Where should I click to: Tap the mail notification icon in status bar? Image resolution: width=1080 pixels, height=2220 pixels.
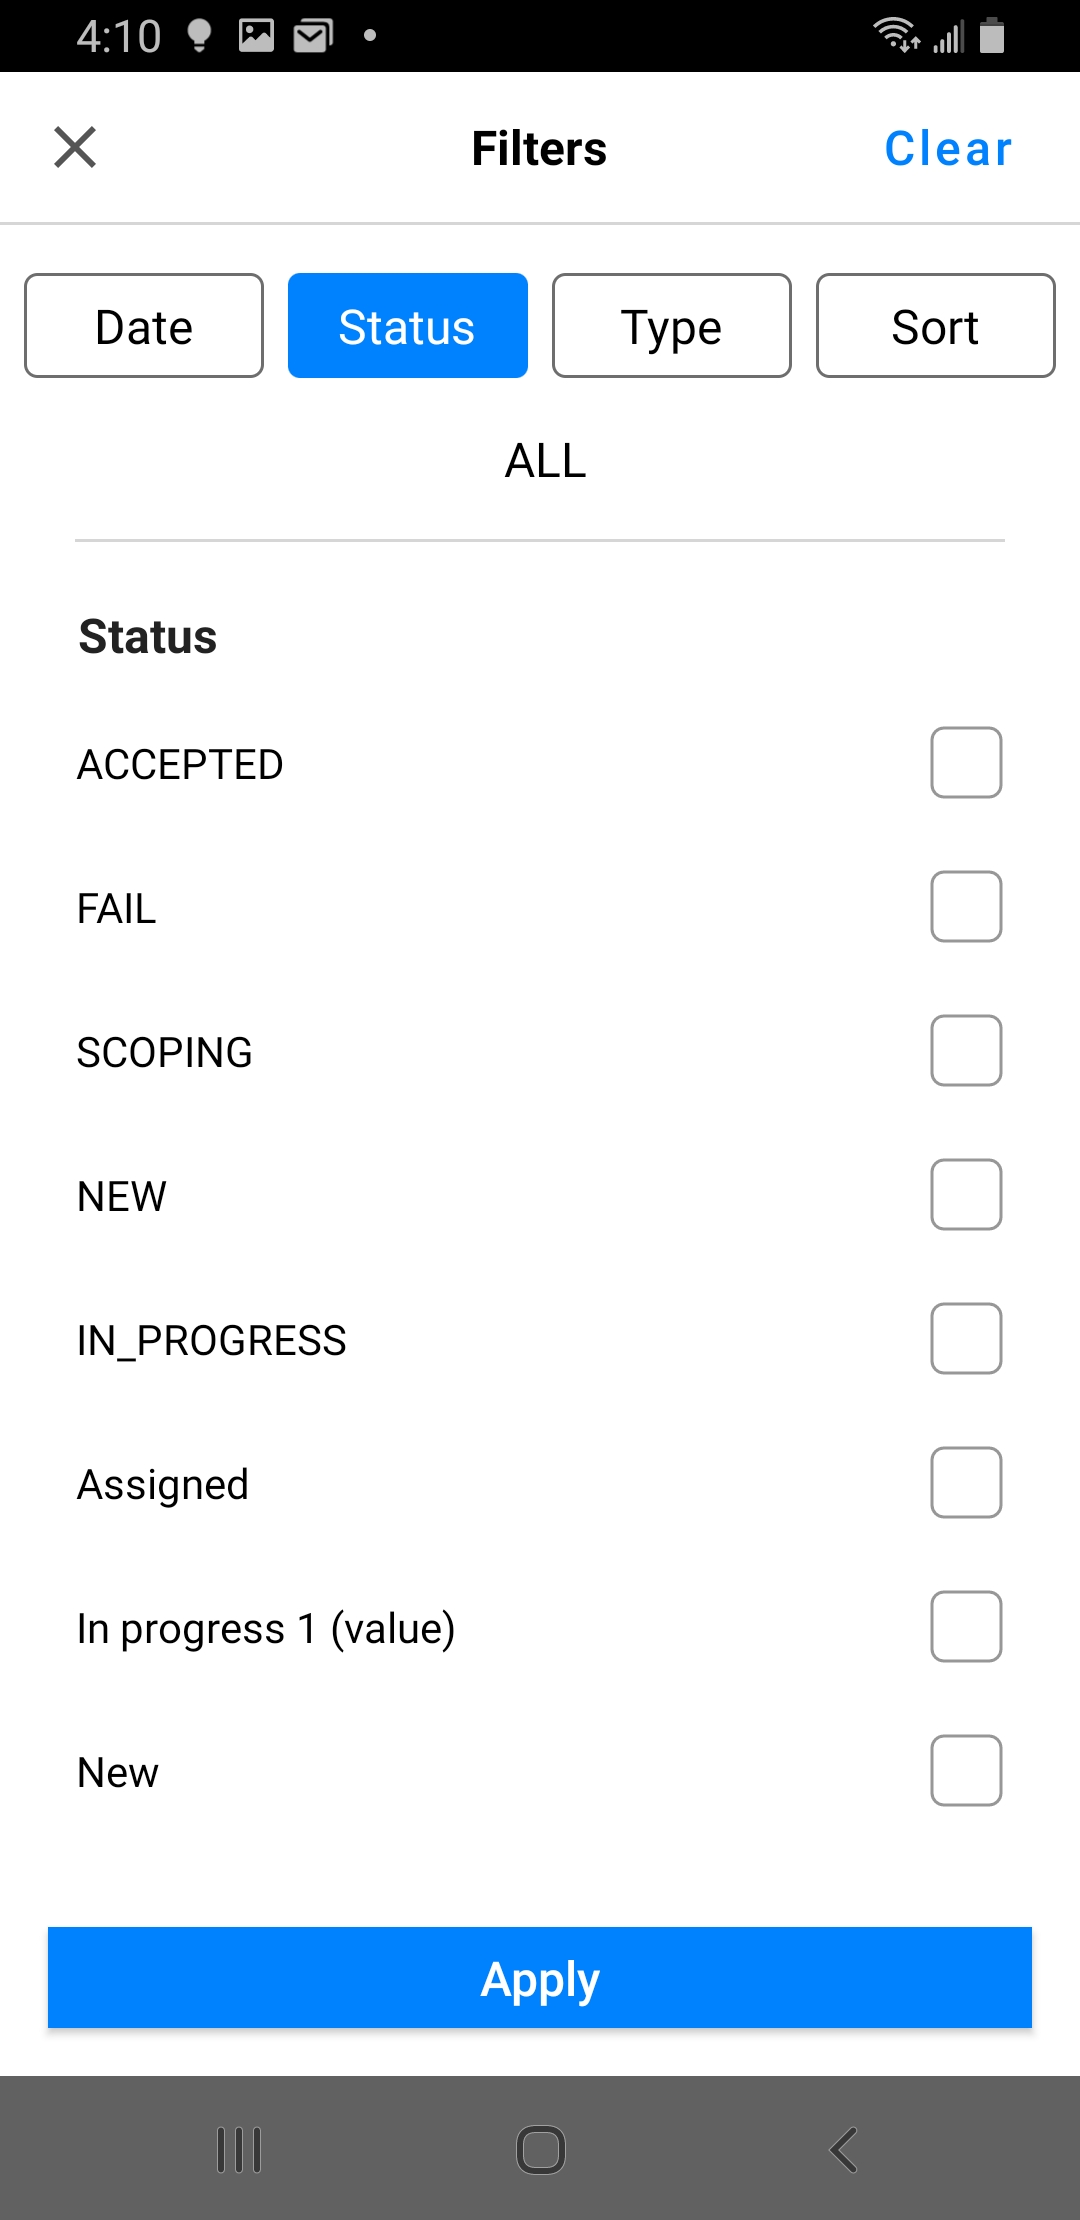(x=313, y=36)
